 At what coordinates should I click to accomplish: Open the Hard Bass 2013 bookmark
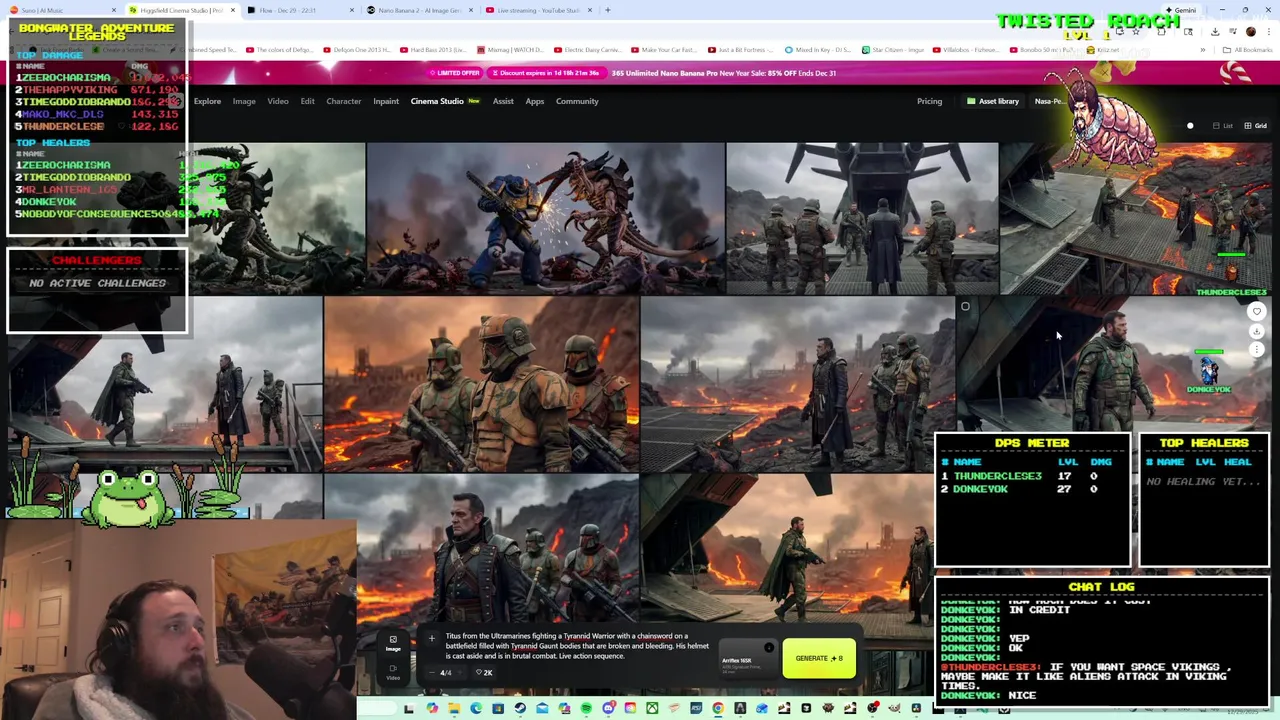pos(435,50)
